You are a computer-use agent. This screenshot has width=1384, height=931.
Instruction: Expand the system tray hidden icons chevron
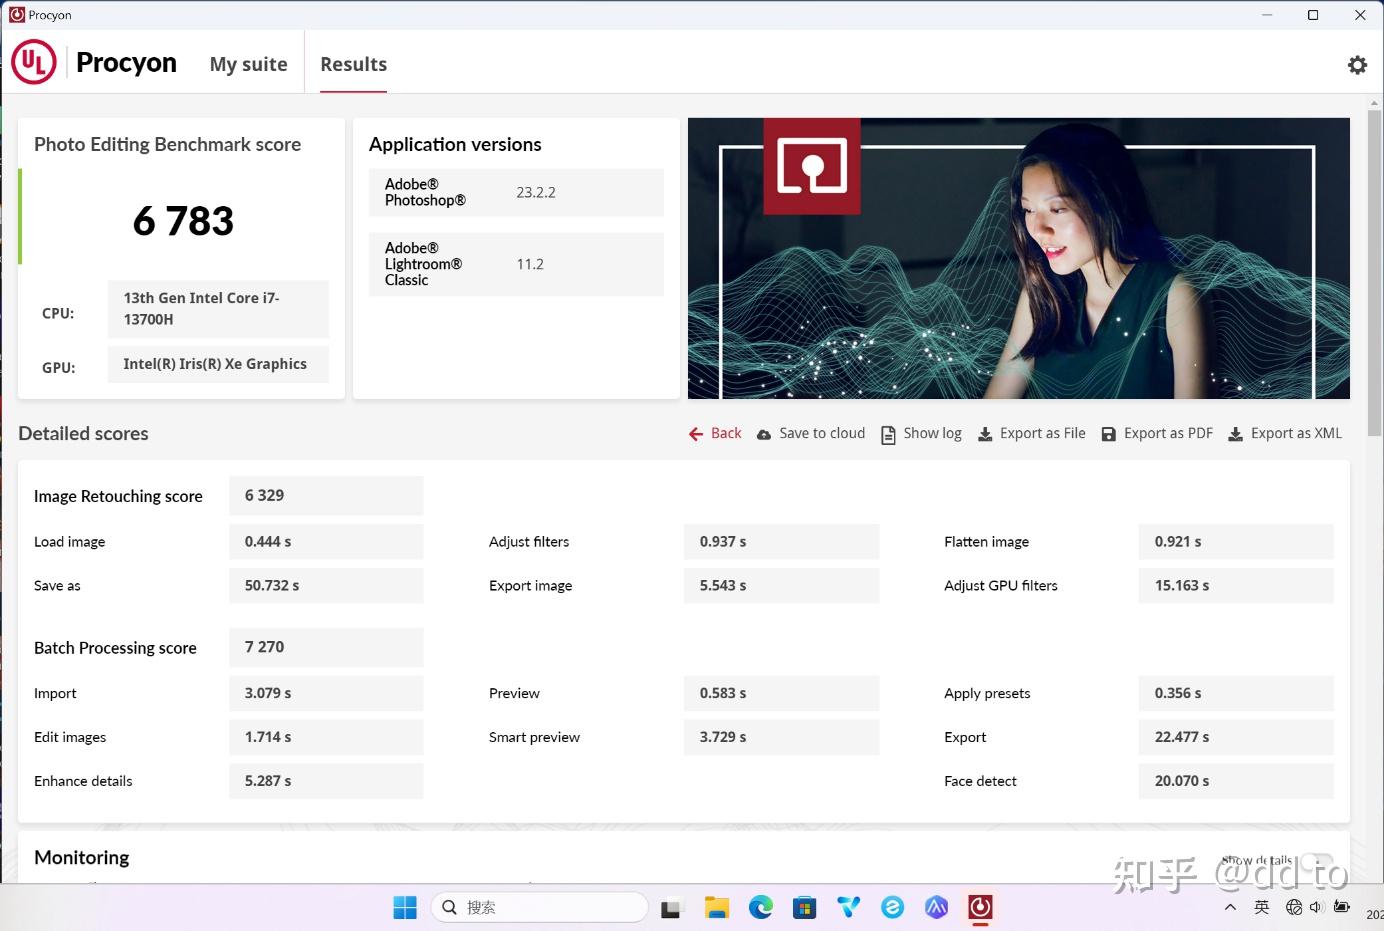pos(1230,907)
